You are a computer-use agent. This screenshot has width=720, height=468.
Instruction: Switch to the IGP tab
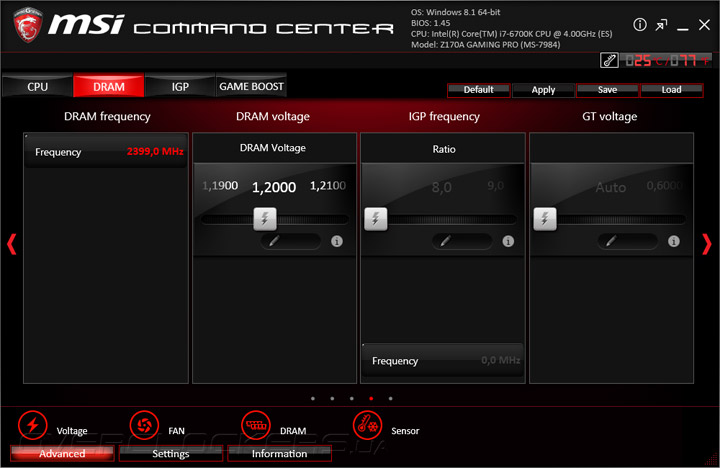pos(180,86)
